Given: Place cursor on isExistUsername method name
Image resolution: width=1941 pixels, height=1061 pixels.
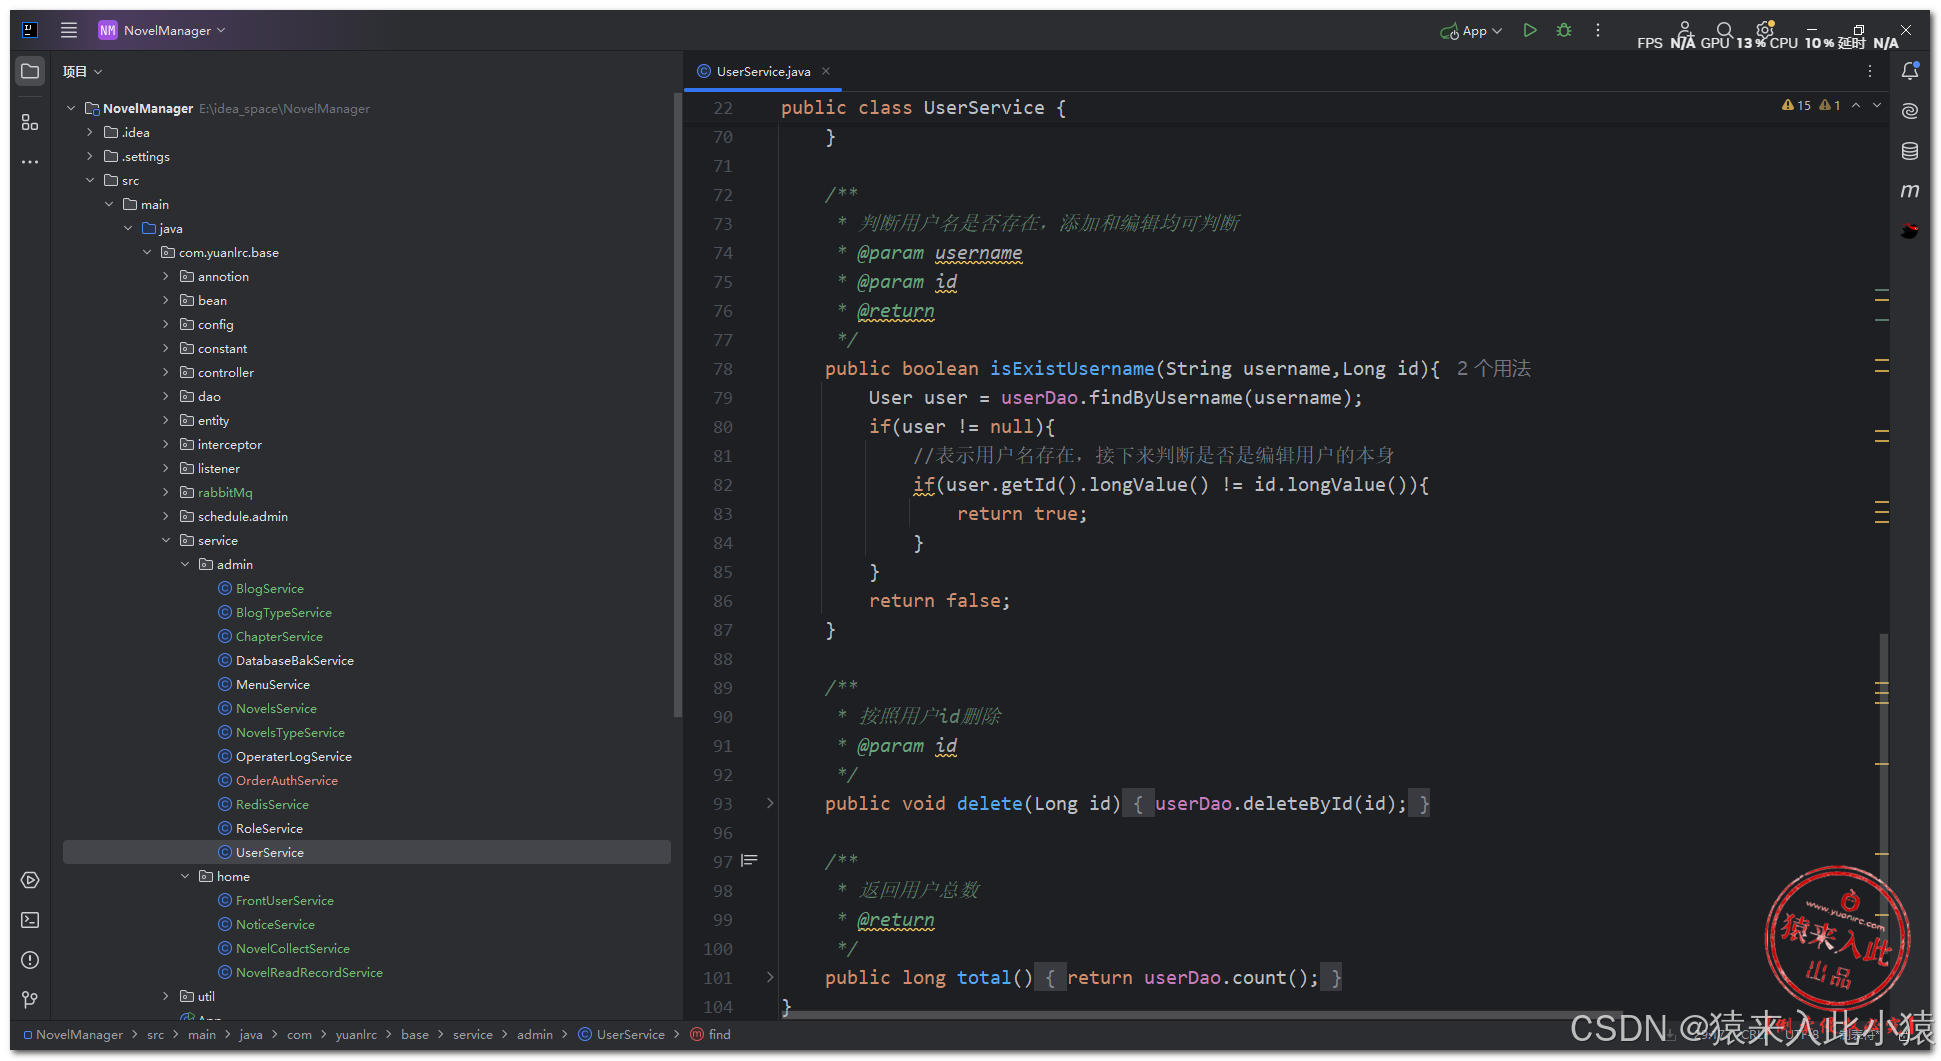Looking at the screenshot, I should pos(1071,368).
